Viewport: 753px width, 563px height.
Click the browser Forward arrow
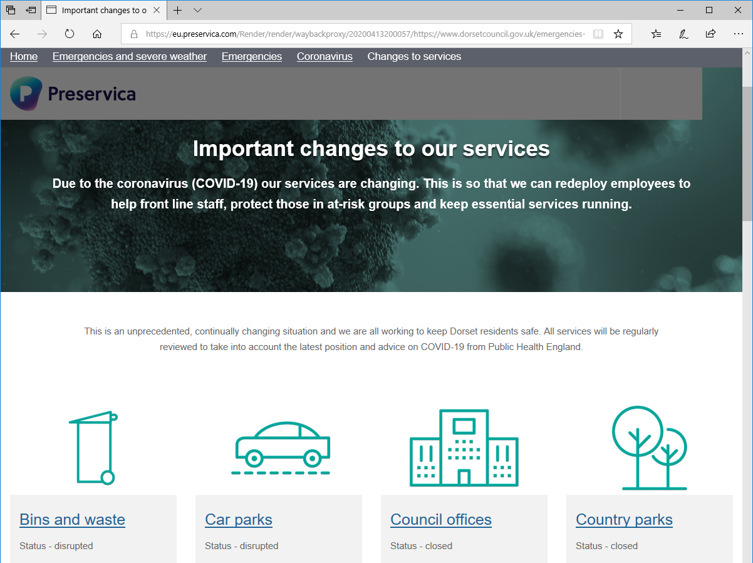point(42,34)
